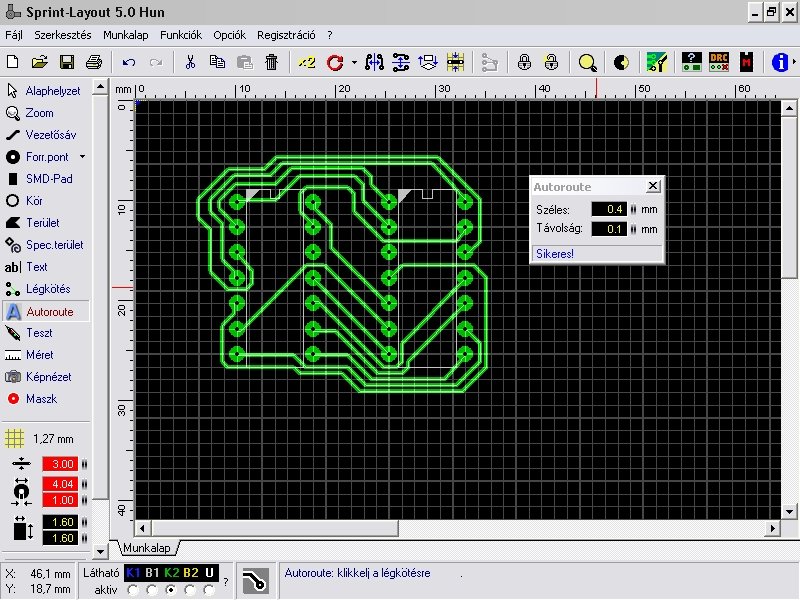800x600 pixels.
Task: Select the Spec.terület tool
Action: pyautogui.click(x=45, y=245)
